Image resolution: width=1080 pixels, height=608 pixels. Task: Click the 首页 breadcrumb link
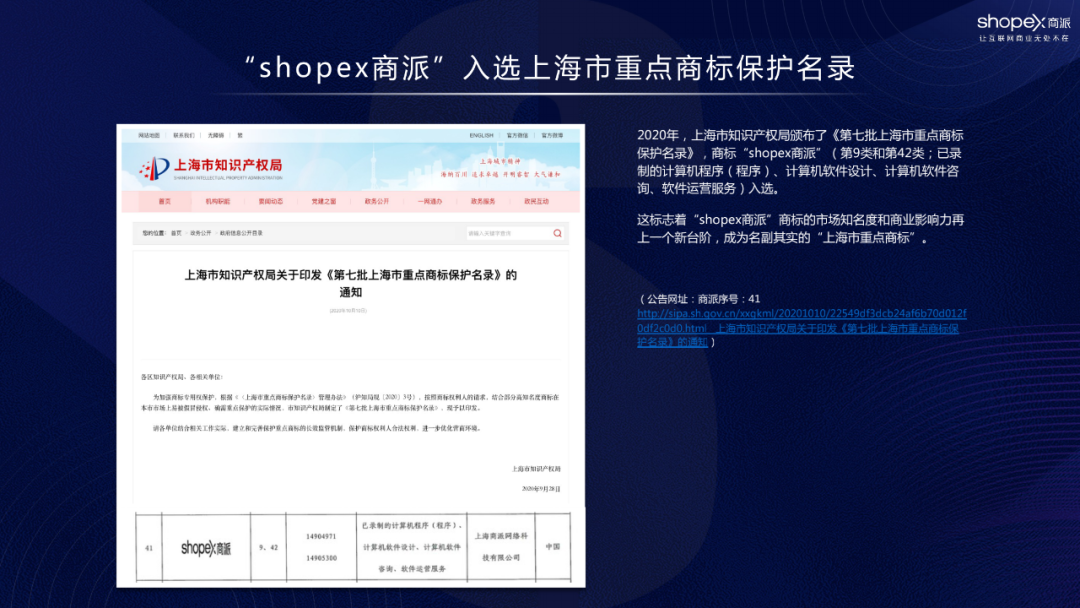pos(176,233)
